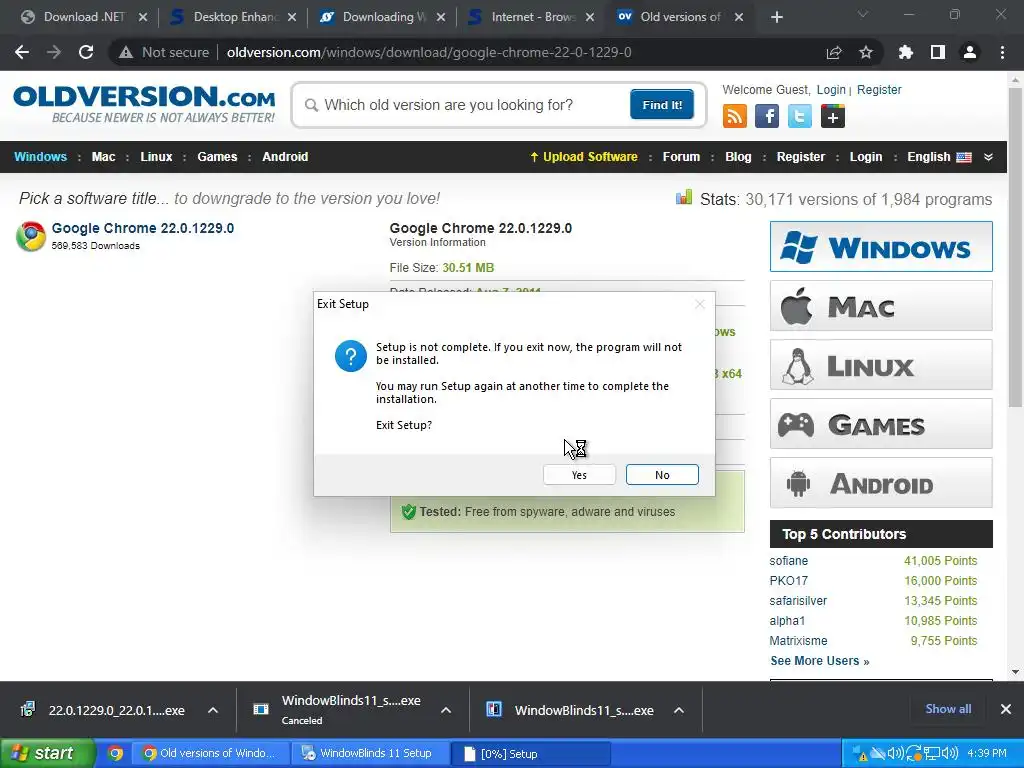
Task: Click the OldVersion.com logo
Action: click(x=144, y=104)
